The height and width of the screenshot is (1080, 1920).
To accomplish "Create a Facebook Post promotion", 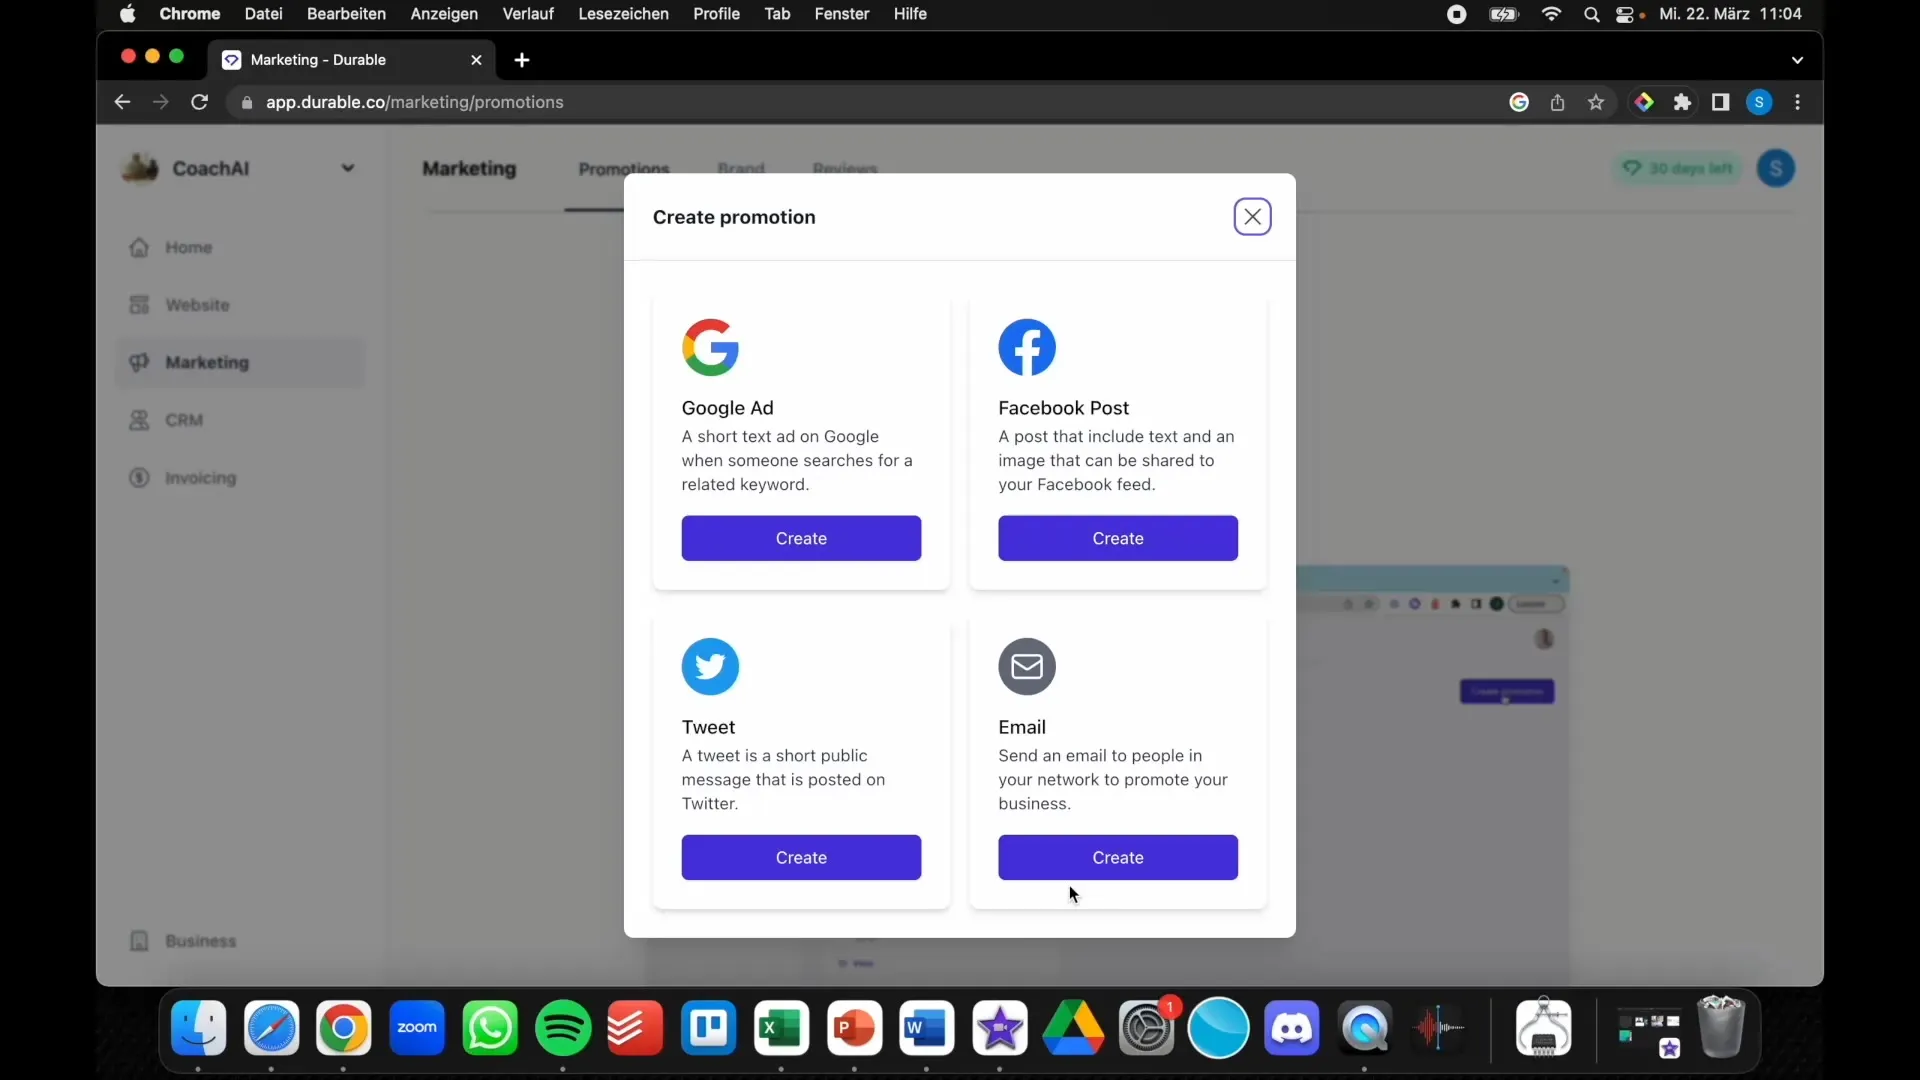I will pyautogui.click(x=1117, y=538).
